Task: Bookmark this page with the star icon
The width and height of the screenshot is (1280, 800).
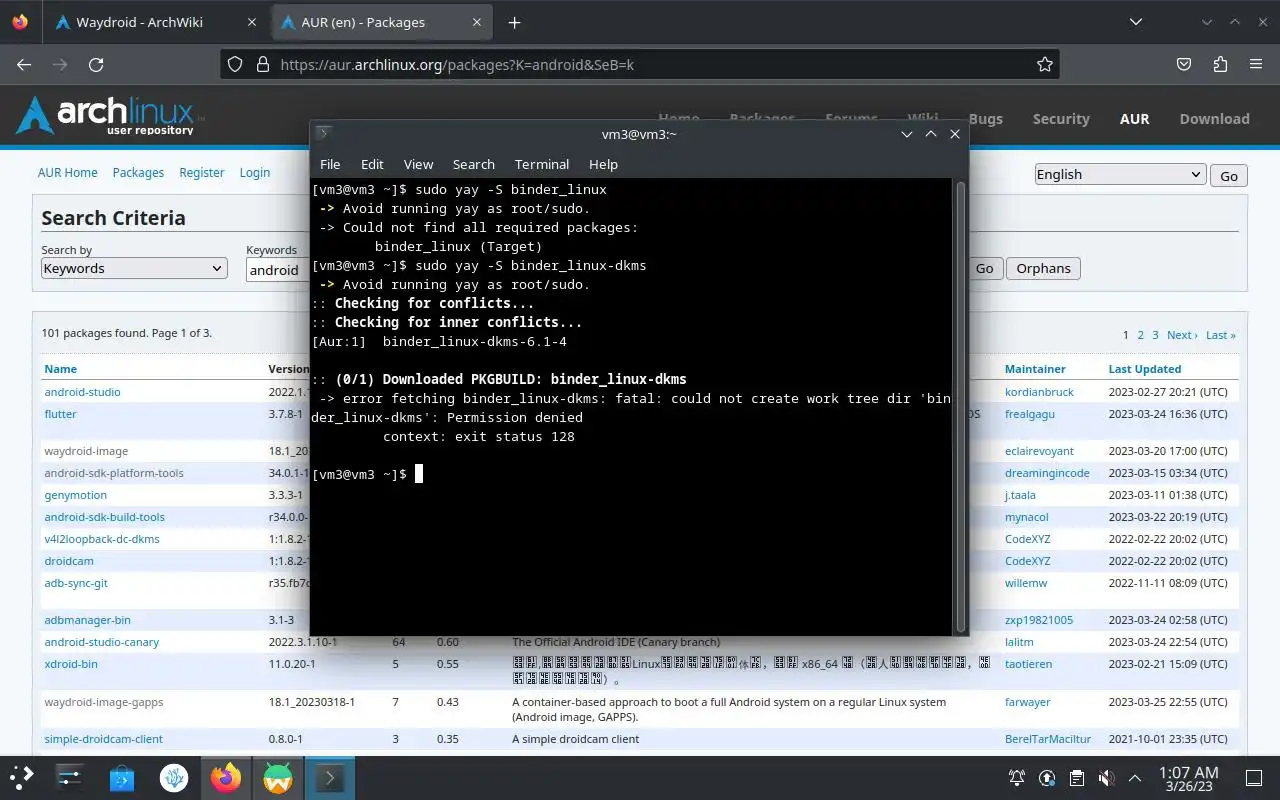Action: click(x=1045, y=64)
